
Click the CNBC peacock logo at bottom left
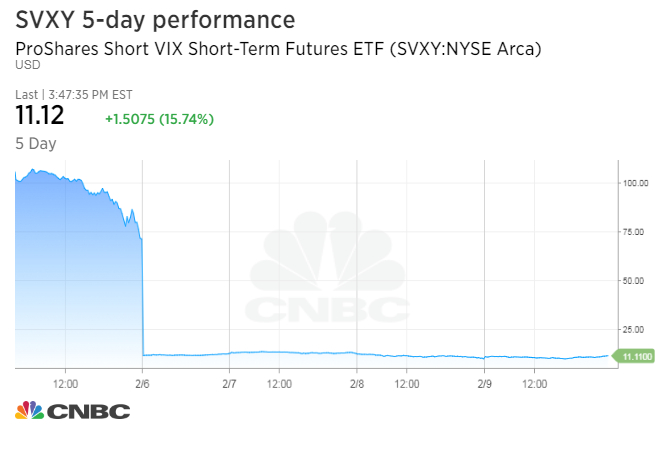click(72, 411)
